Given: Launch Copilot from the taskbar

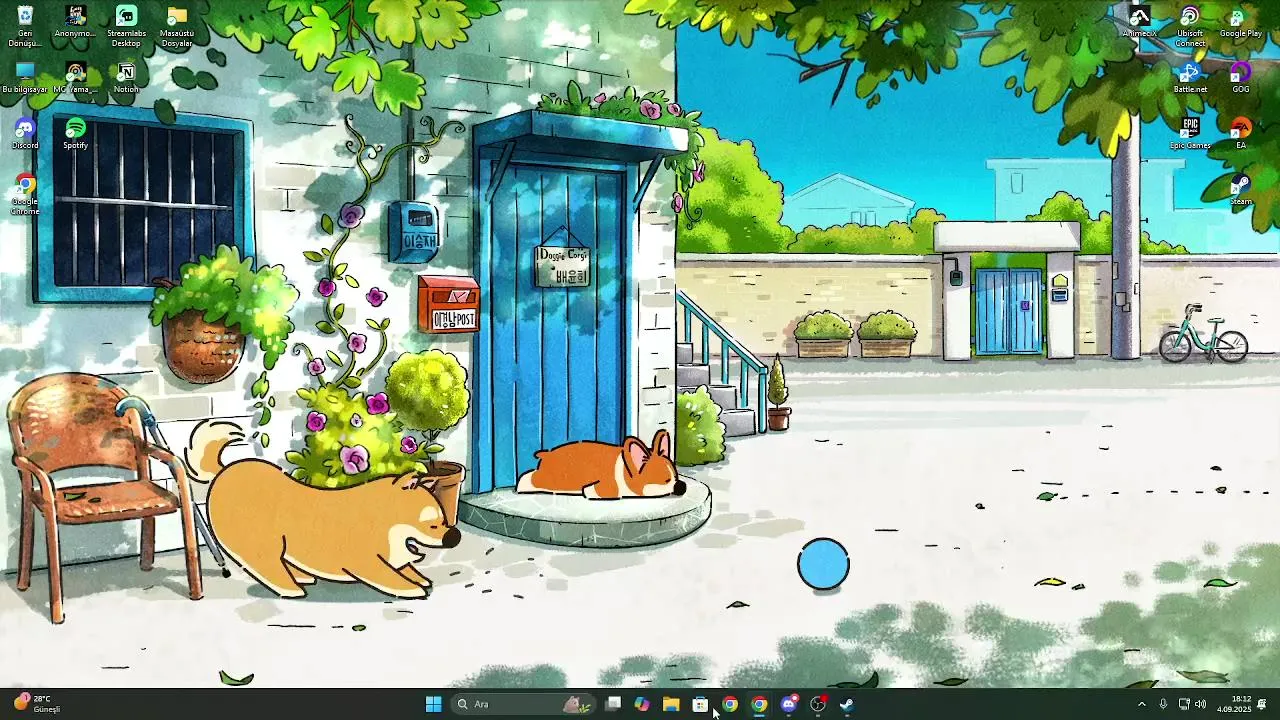Looking at the screenshot, I should pos(642,704).
